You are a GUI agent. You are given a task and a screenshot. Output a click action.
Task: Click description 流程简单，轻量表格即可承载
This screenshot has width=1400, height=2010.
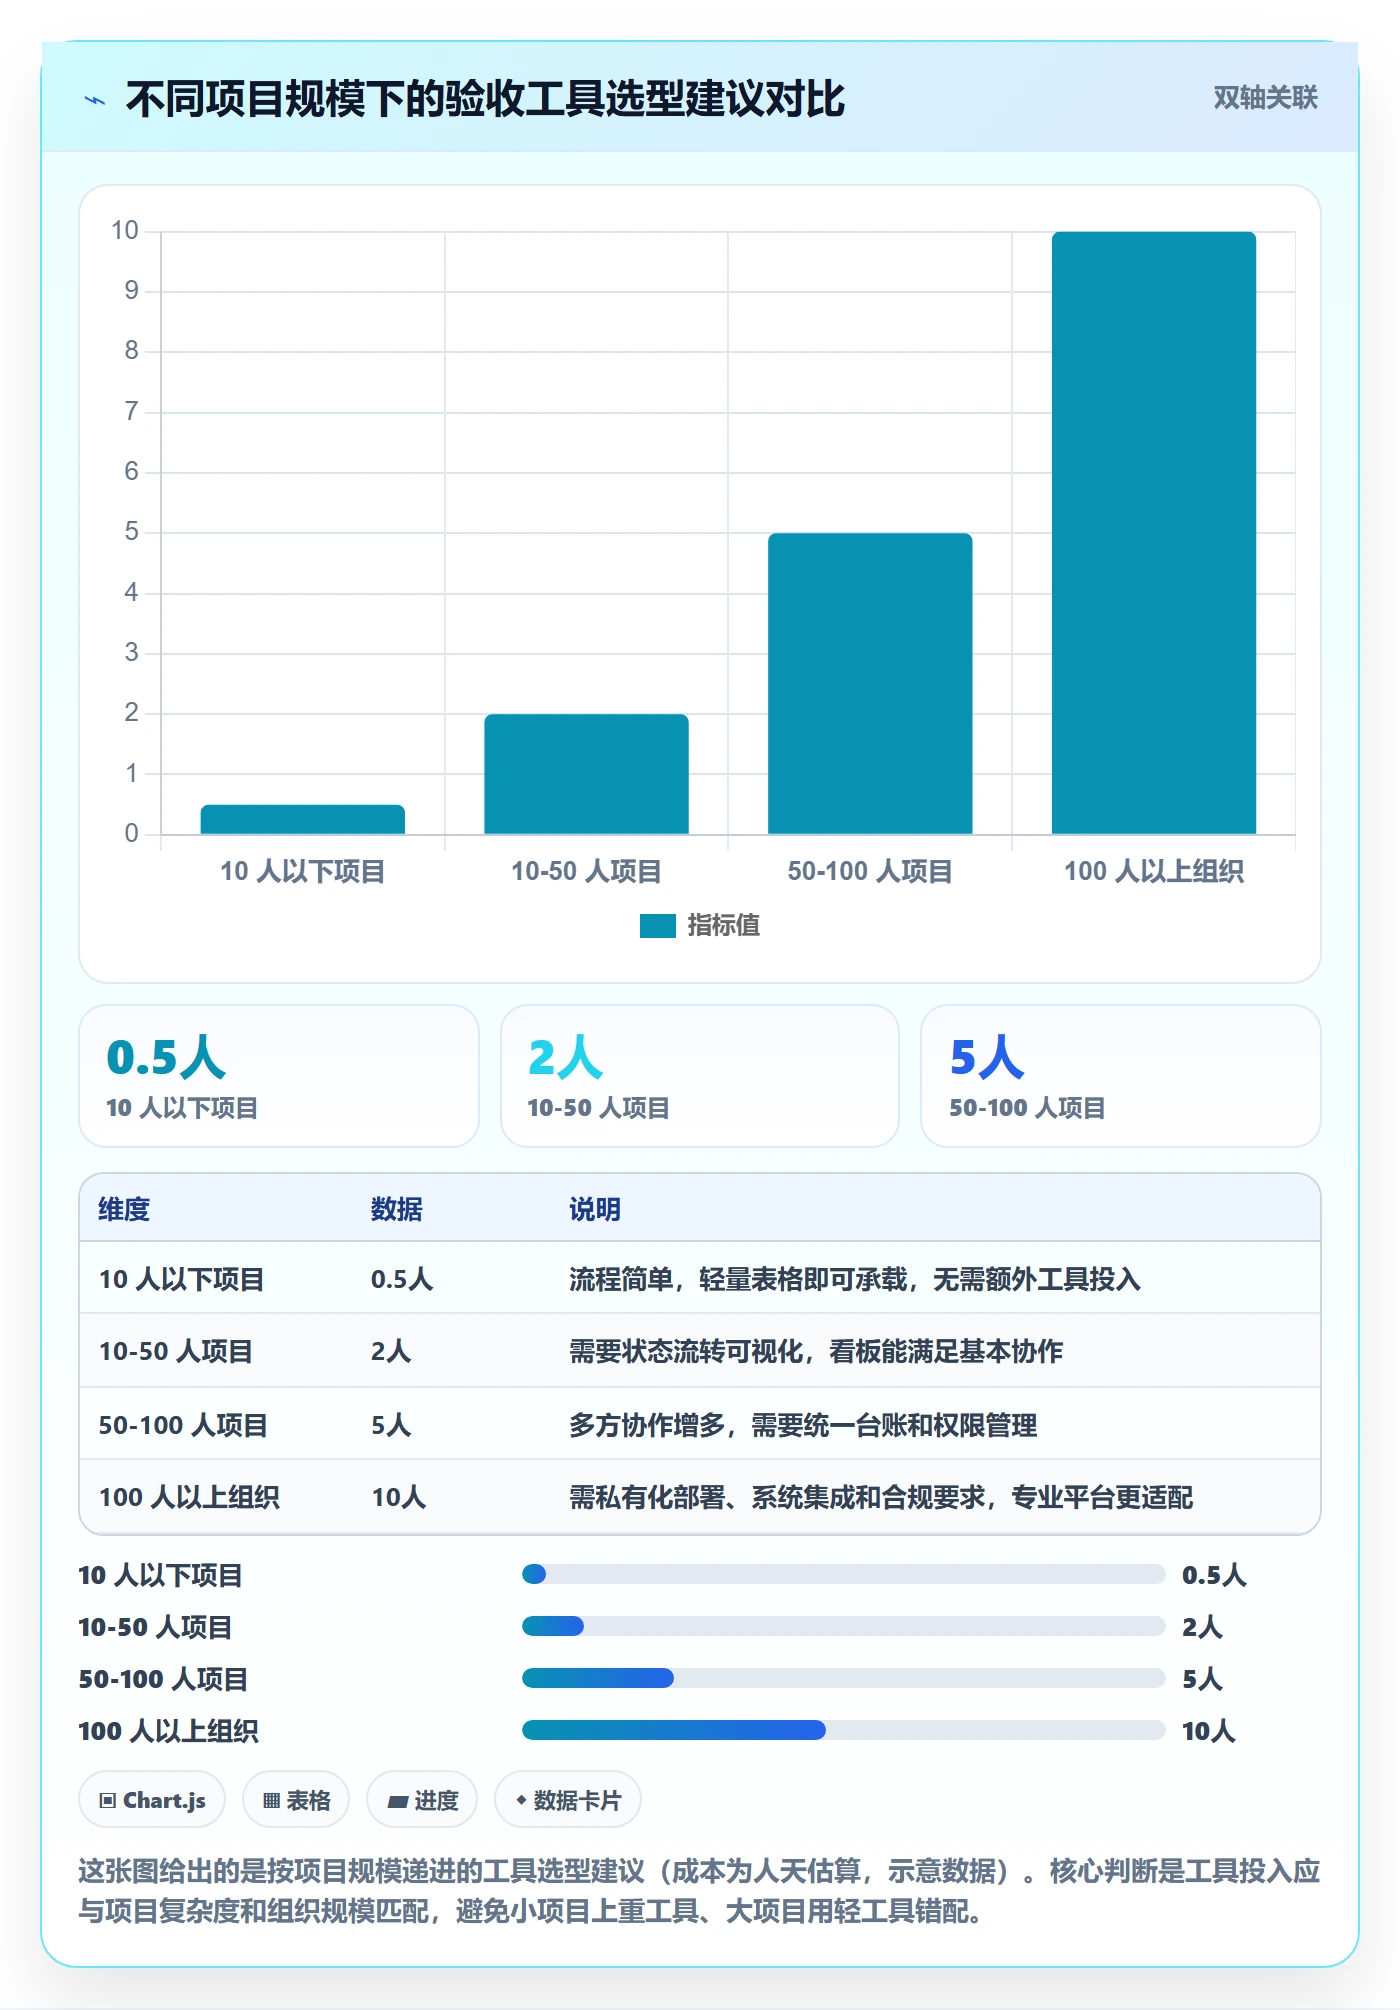855,1279
